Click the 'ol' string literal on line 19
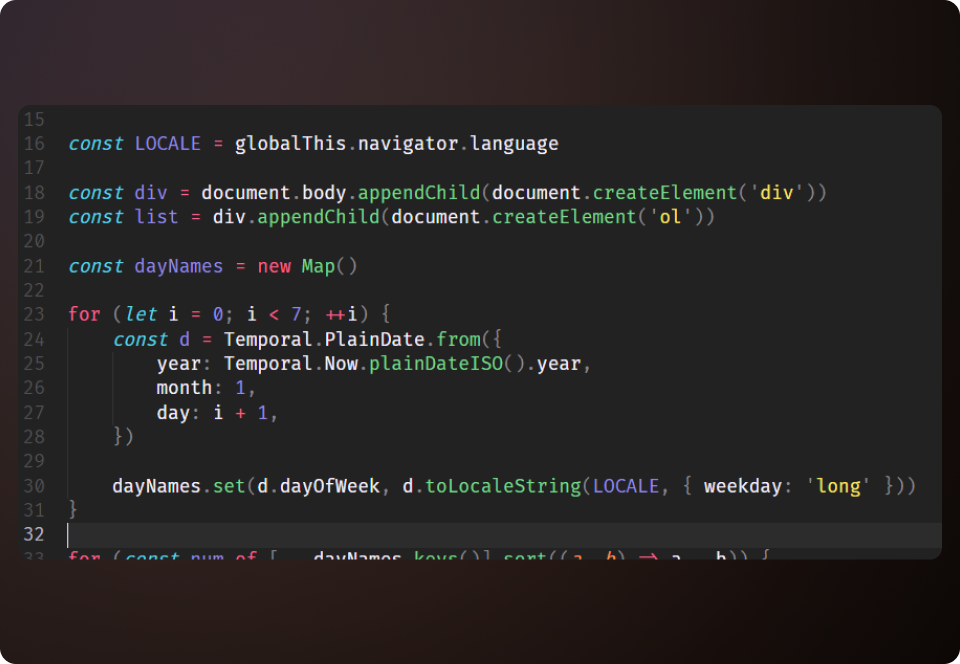Image resolution: width=960 pixels, height=664 pixels. coord(670,217)
